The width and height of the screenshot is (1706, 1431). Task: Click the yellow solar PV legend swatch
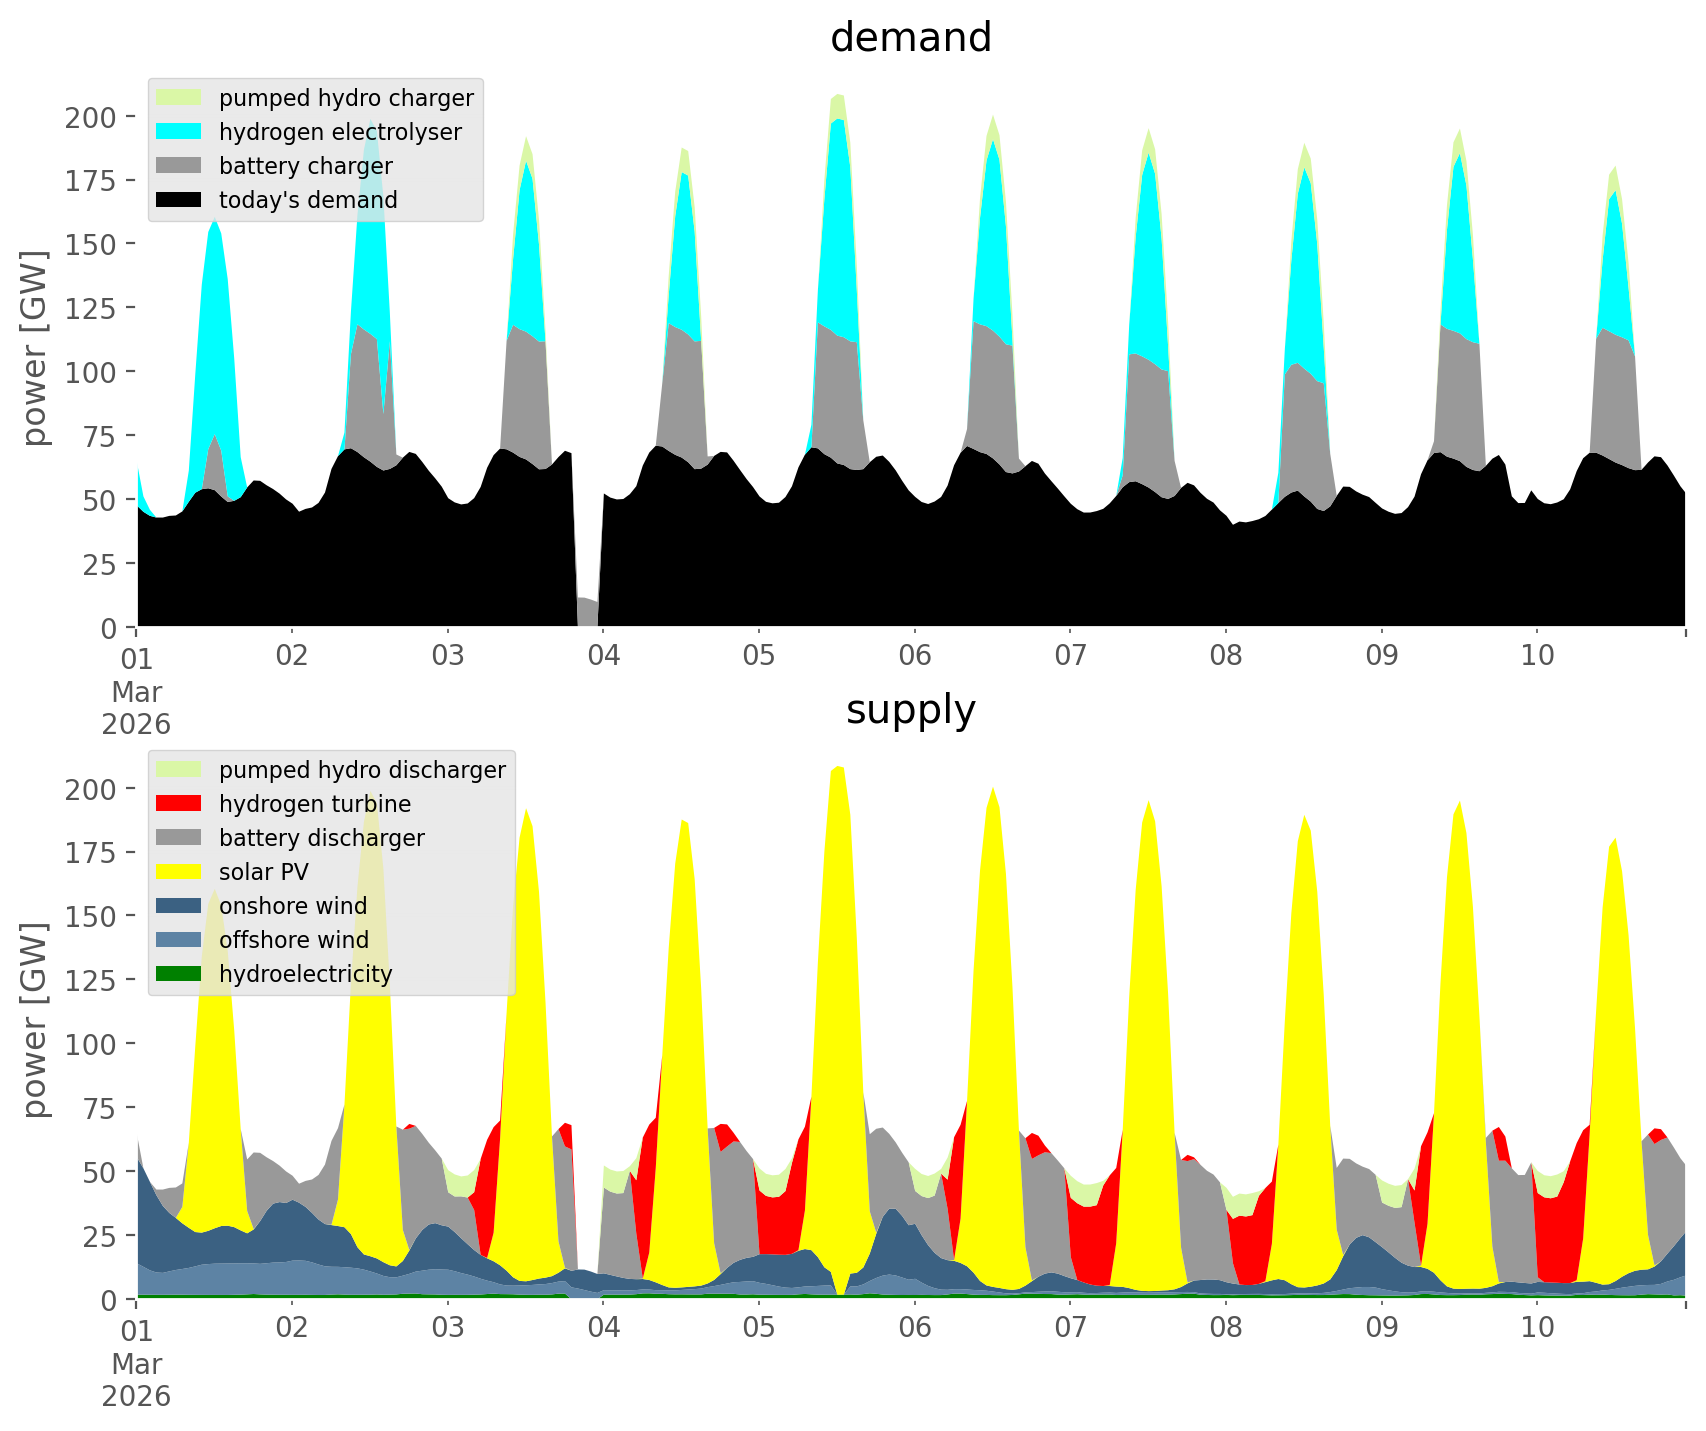click(x=179, y=872)
